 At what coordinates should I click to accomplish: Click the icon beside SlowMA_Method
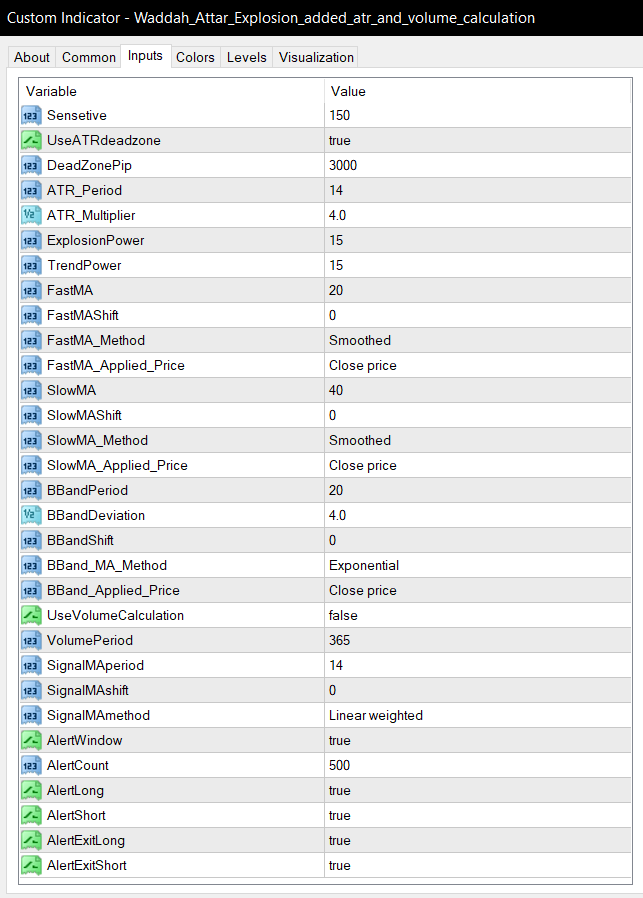click(31, 440)
